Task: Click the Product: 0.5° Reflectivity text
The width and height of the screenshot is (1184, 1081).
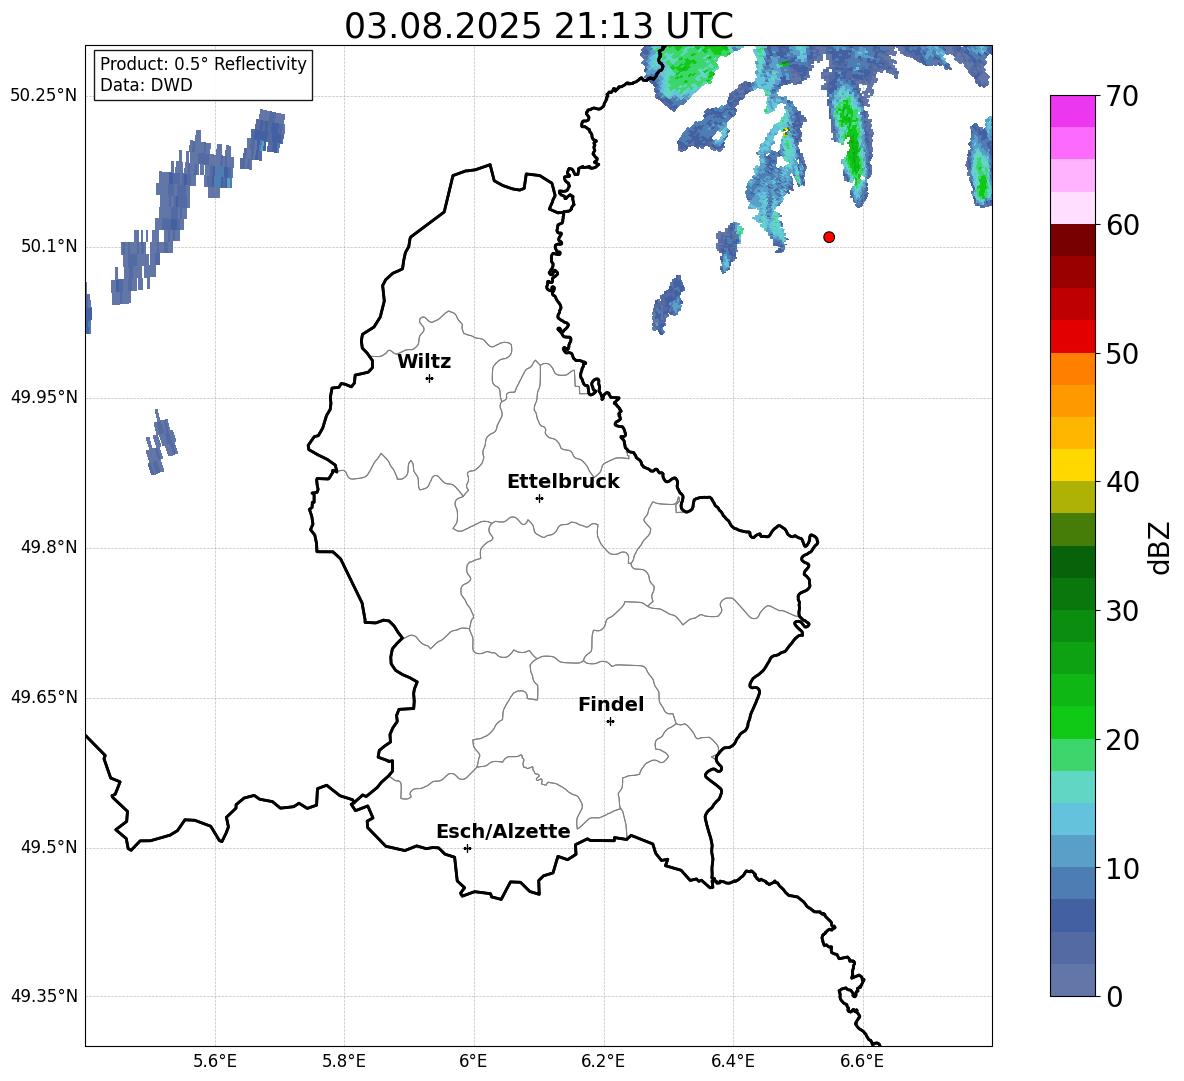Action: pyautogui.click(x=203, y=64)
